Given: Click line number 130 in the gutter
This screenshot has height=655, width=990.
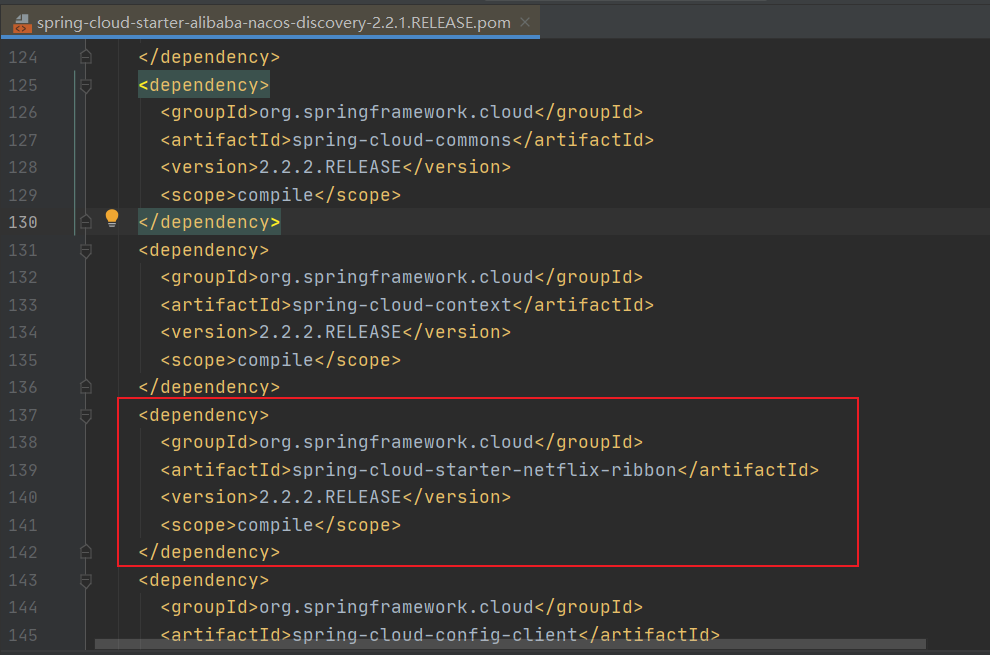Looking at the screenshot, I should click(23, 222).
